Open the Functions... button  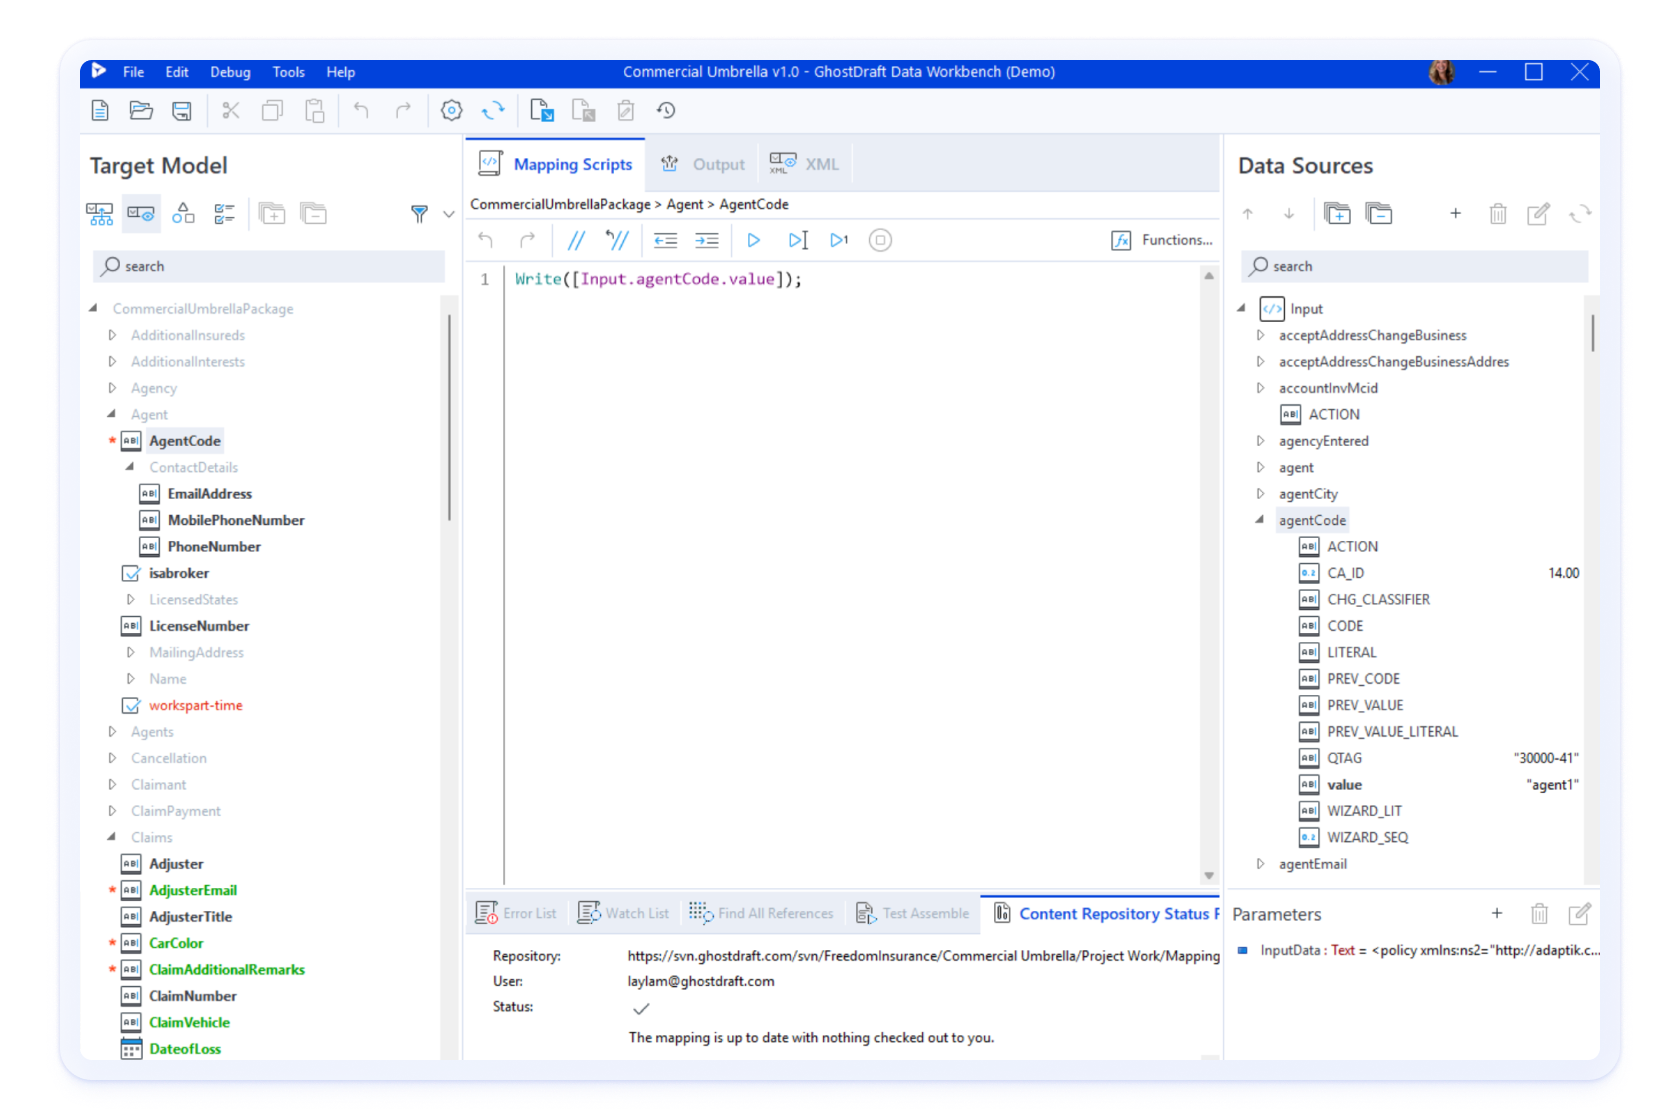pos(1162,240)
